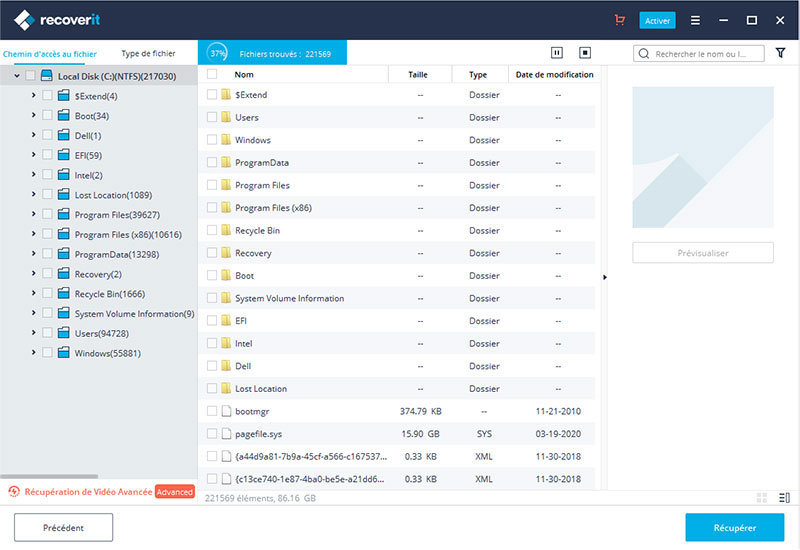The image size is (800, 550).
Task: Click tree folder icon for Windows(55881)
Action: (x=63, y=353)
